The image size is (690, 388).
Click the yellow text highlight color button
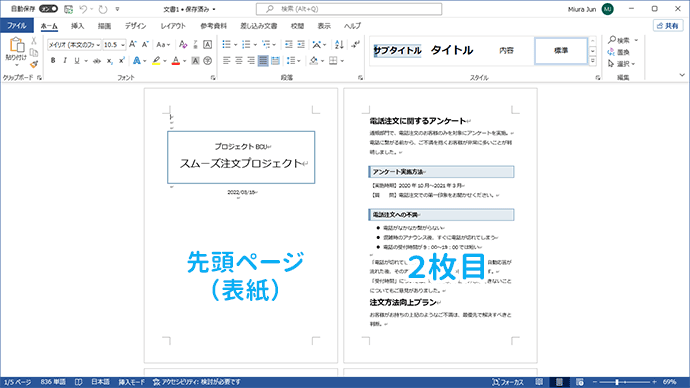pyautogui.click(x=156, y=61)
